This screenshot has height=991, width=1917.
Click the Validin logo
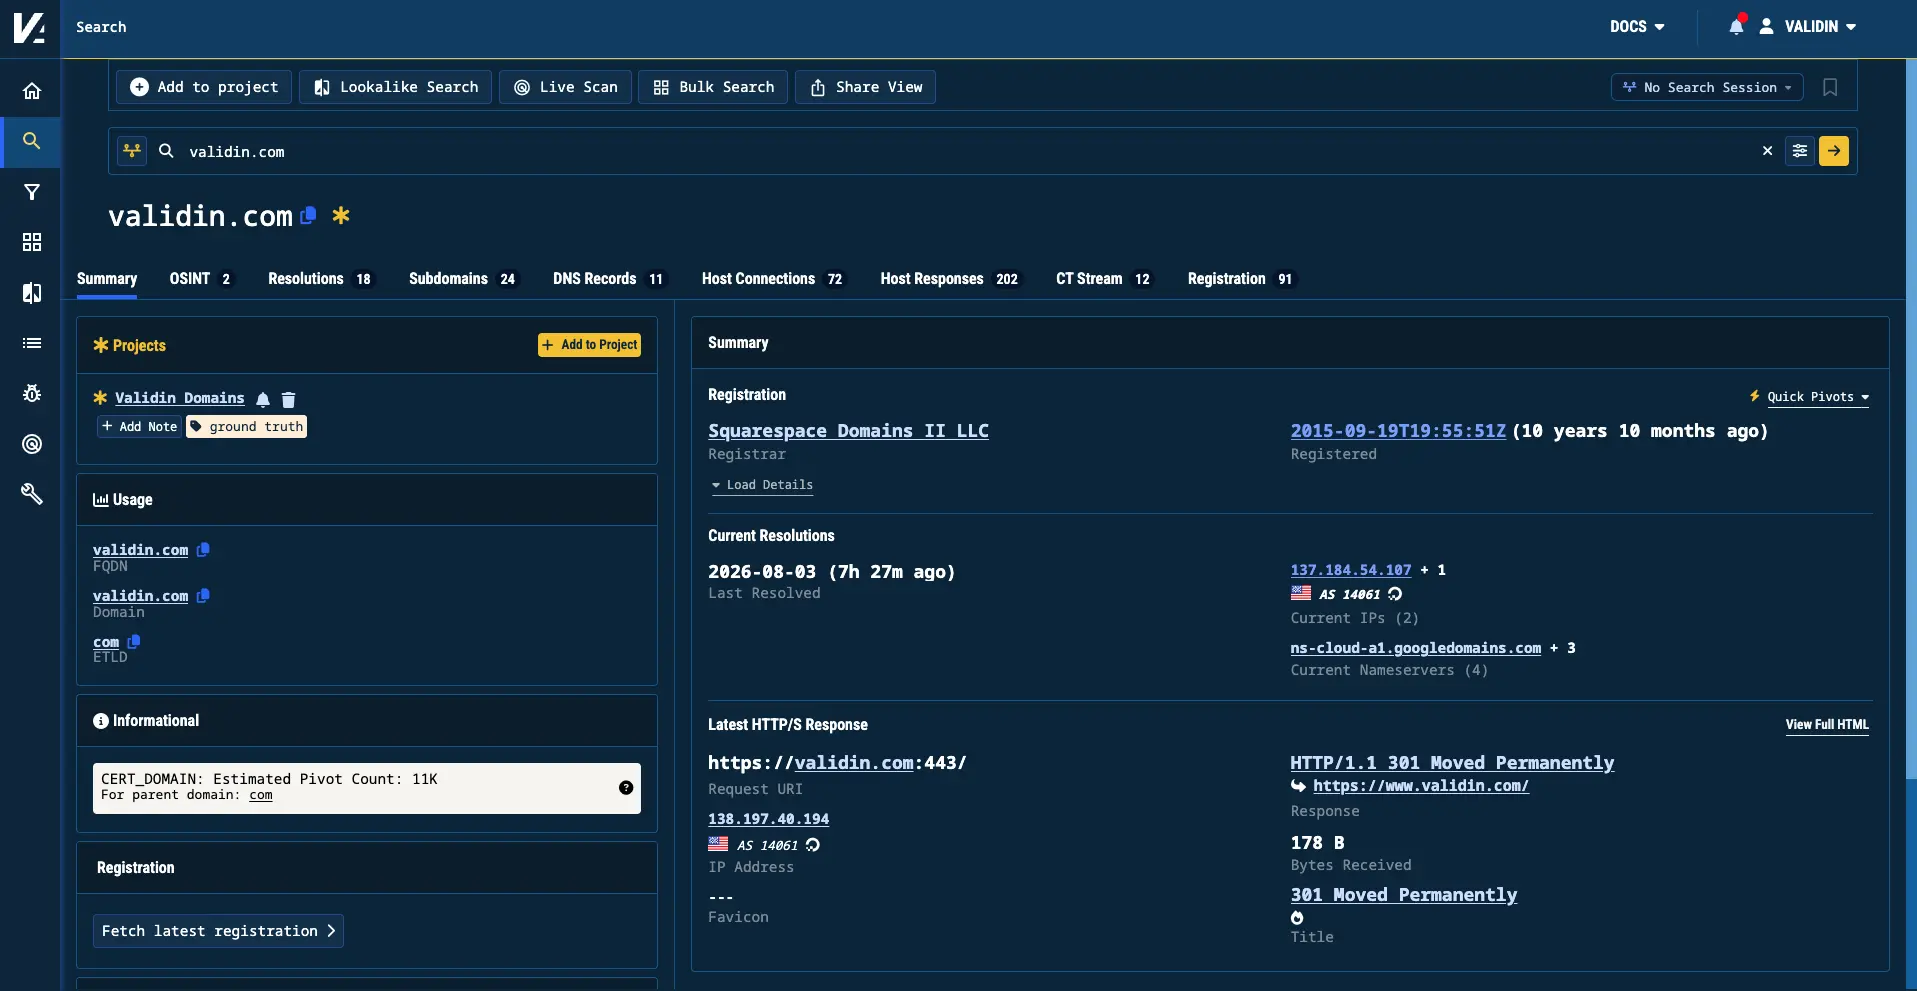pyautogui.click(x=29, y=27)
